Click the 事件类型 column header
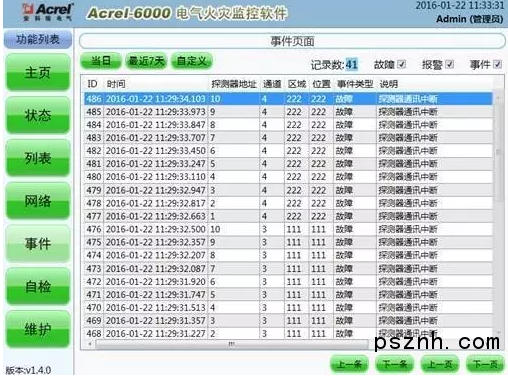This screenshot has height=380, width=508. pos(355,84)
